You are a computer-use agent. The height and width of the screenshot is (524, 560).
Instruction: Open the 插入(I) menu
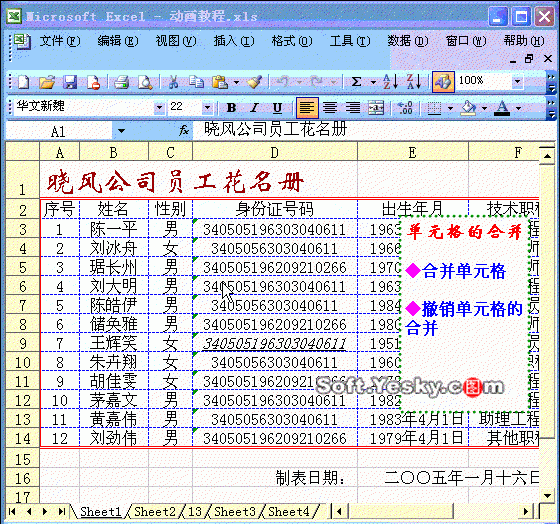234,41
